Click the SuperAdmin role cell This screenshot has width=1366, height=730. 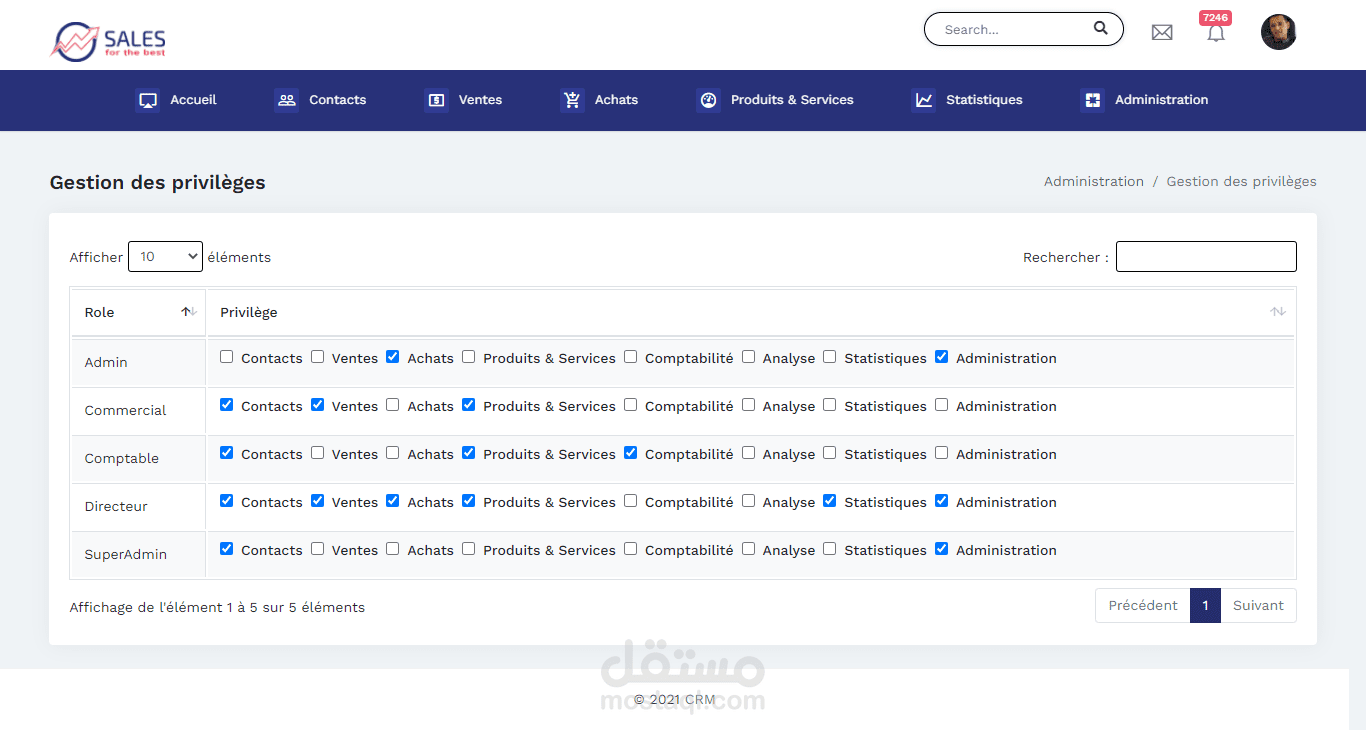[138, 554]
